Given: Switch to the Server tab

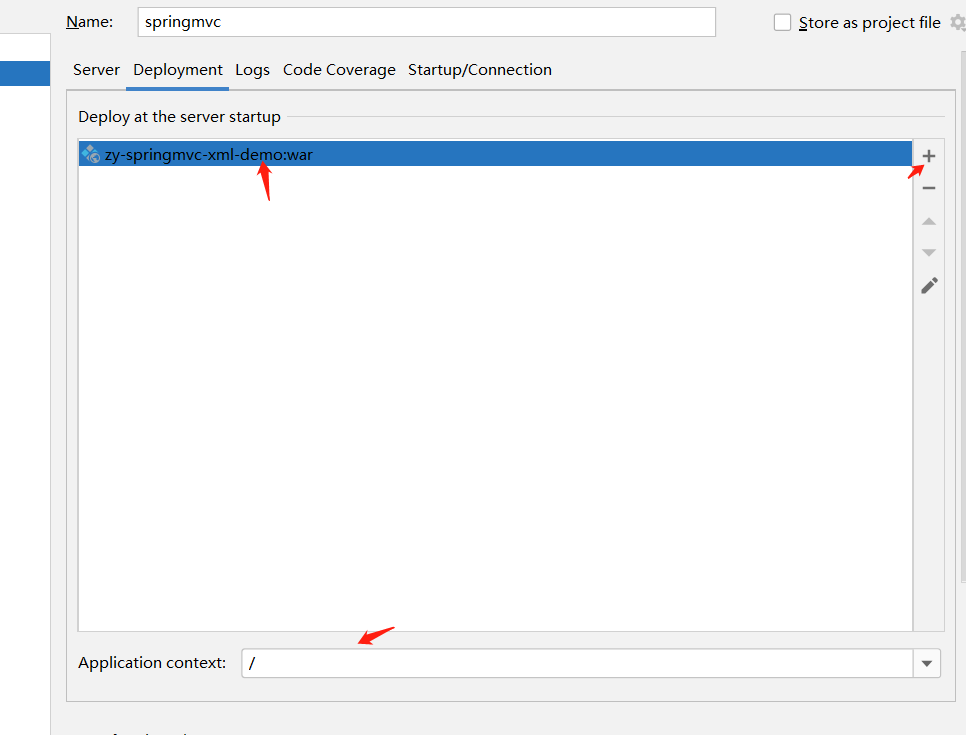Looking at the screenshot, I should pos(96,70).
